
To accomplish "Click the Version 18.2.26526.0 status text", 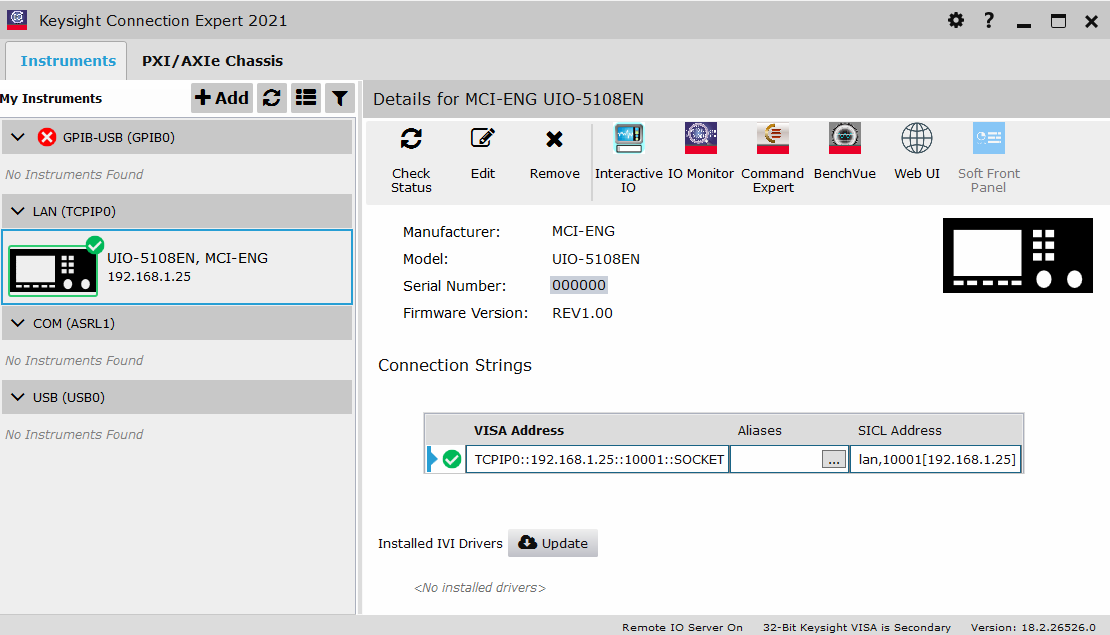I will tap(1033, 627).
